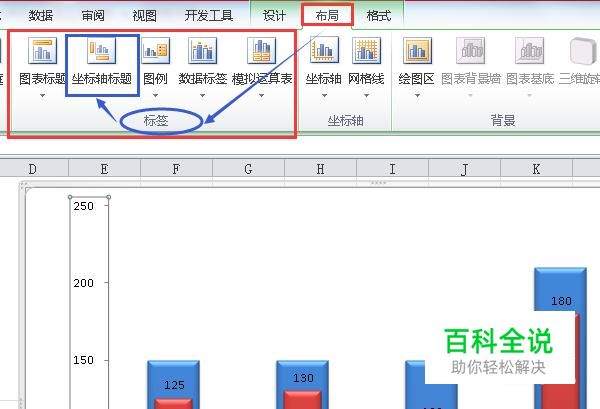Open the 数据 ribbon tab
Image resolution: width=600 pixels, height=409 pixels.
[41, 15]
